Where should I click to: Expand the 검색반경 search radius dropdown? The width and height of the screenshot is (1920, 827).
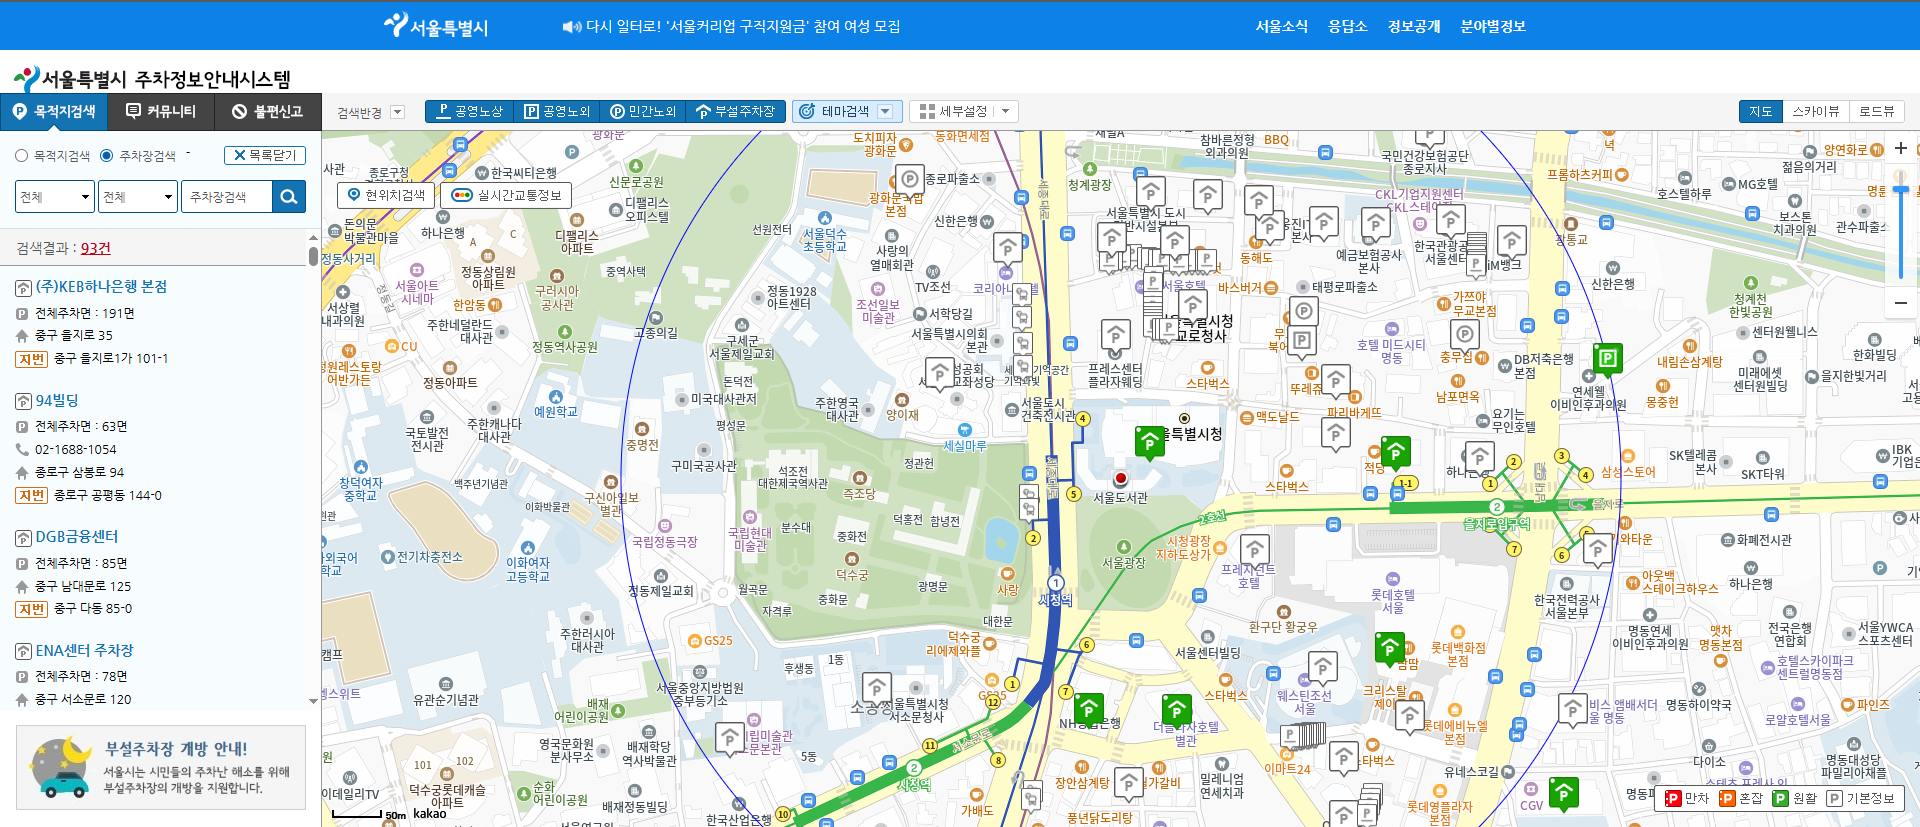397,112
